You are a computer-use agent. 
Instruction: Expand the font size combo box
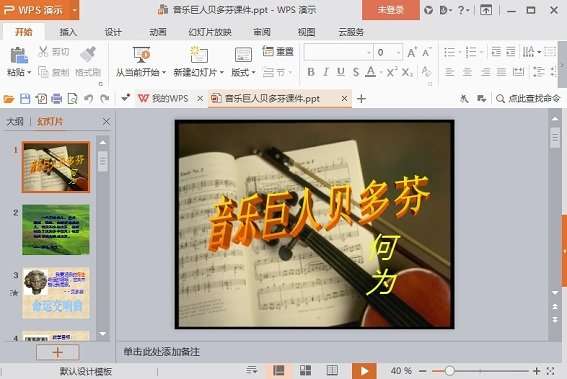click(x=398, y=52)
